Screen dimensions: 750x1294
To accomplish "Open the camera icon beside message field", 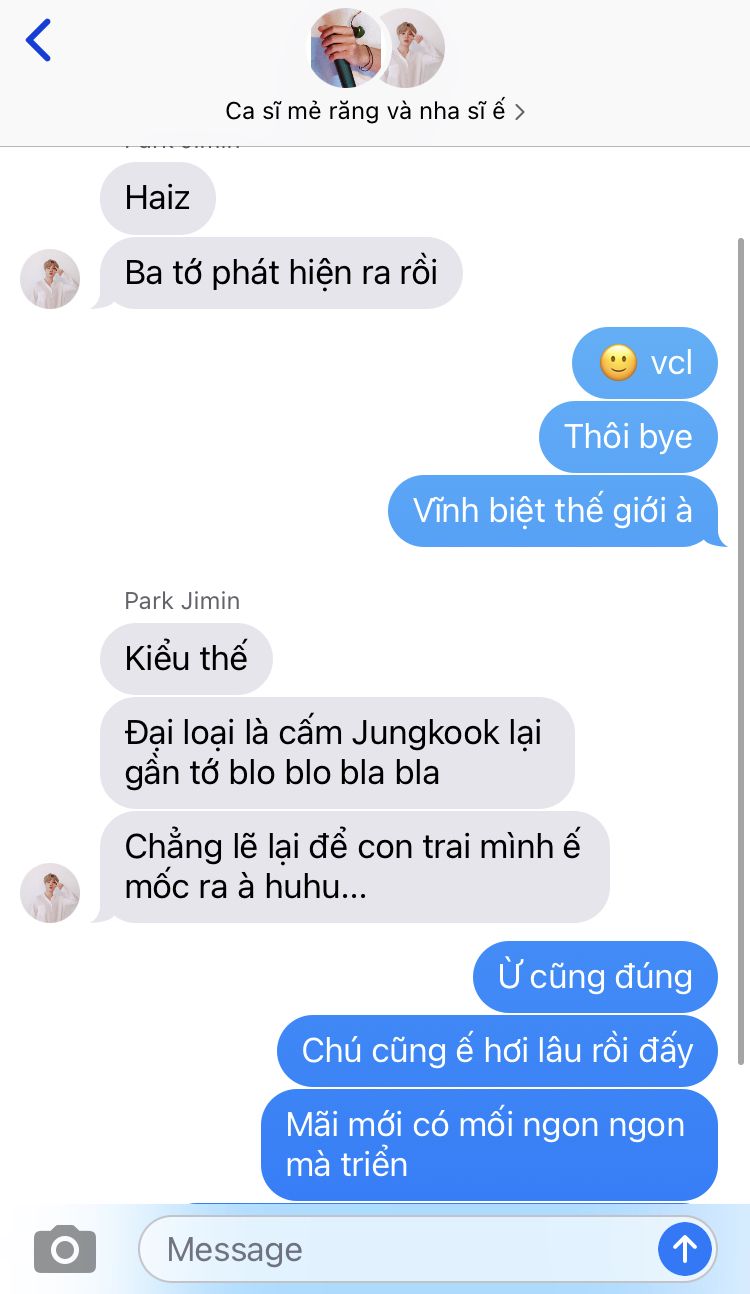I will click(x=65, y=1249).
